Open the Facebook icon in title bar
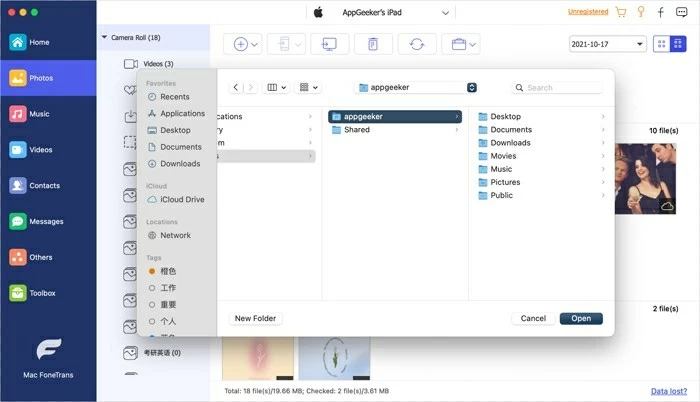 661,13
